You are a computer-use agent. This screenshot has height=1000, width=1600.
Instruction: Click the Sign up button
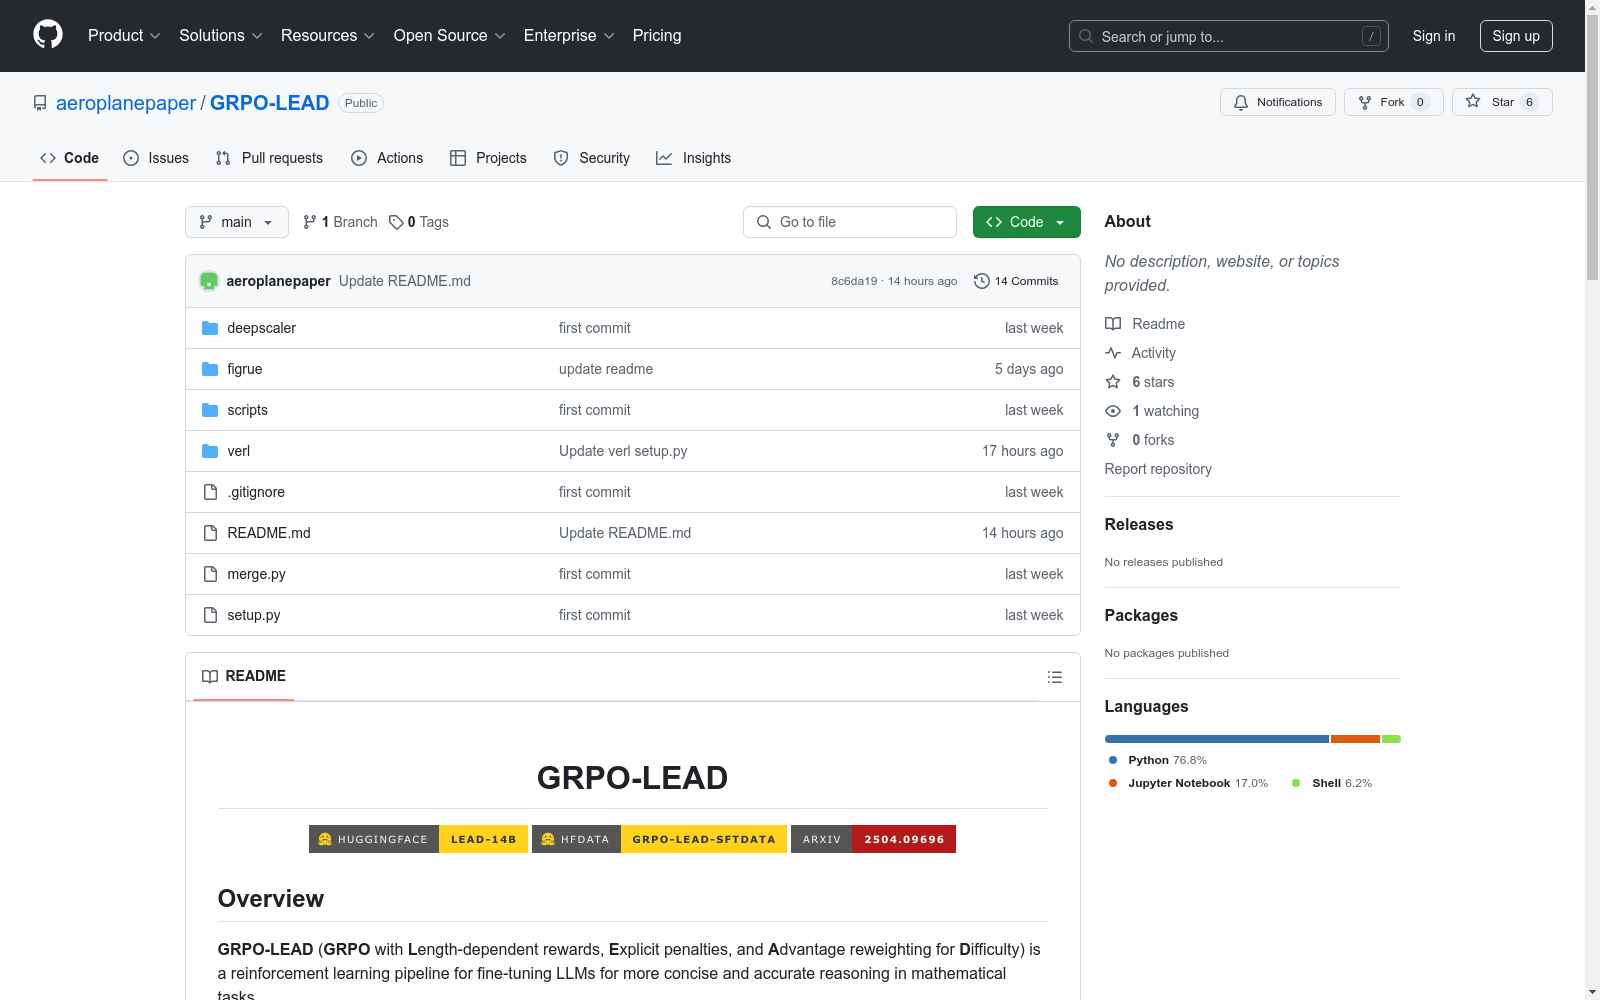1516,36
